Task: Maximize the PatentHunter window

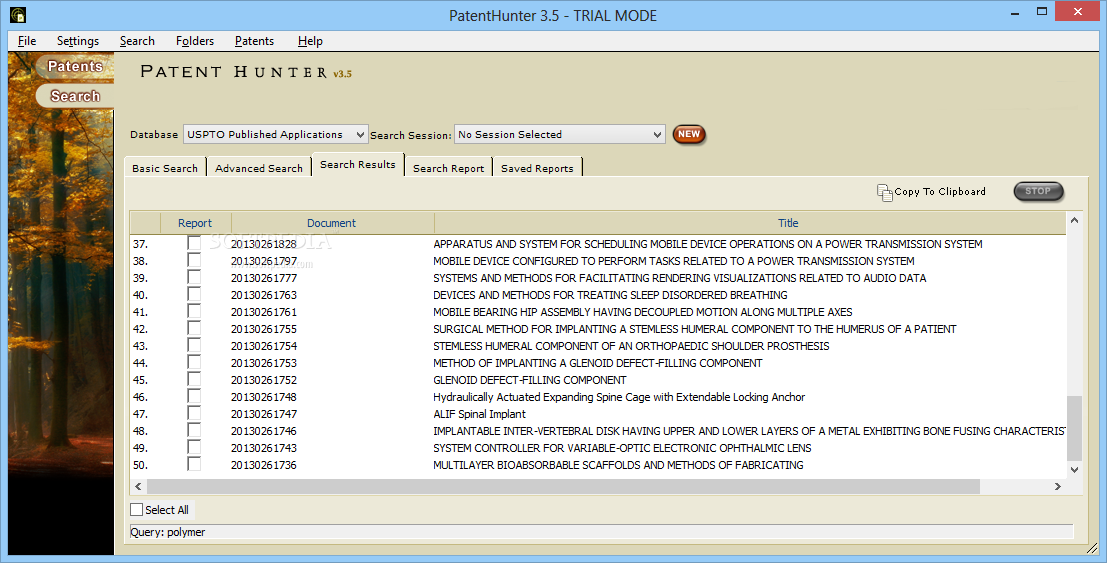Action: [x=1041, y=11]
